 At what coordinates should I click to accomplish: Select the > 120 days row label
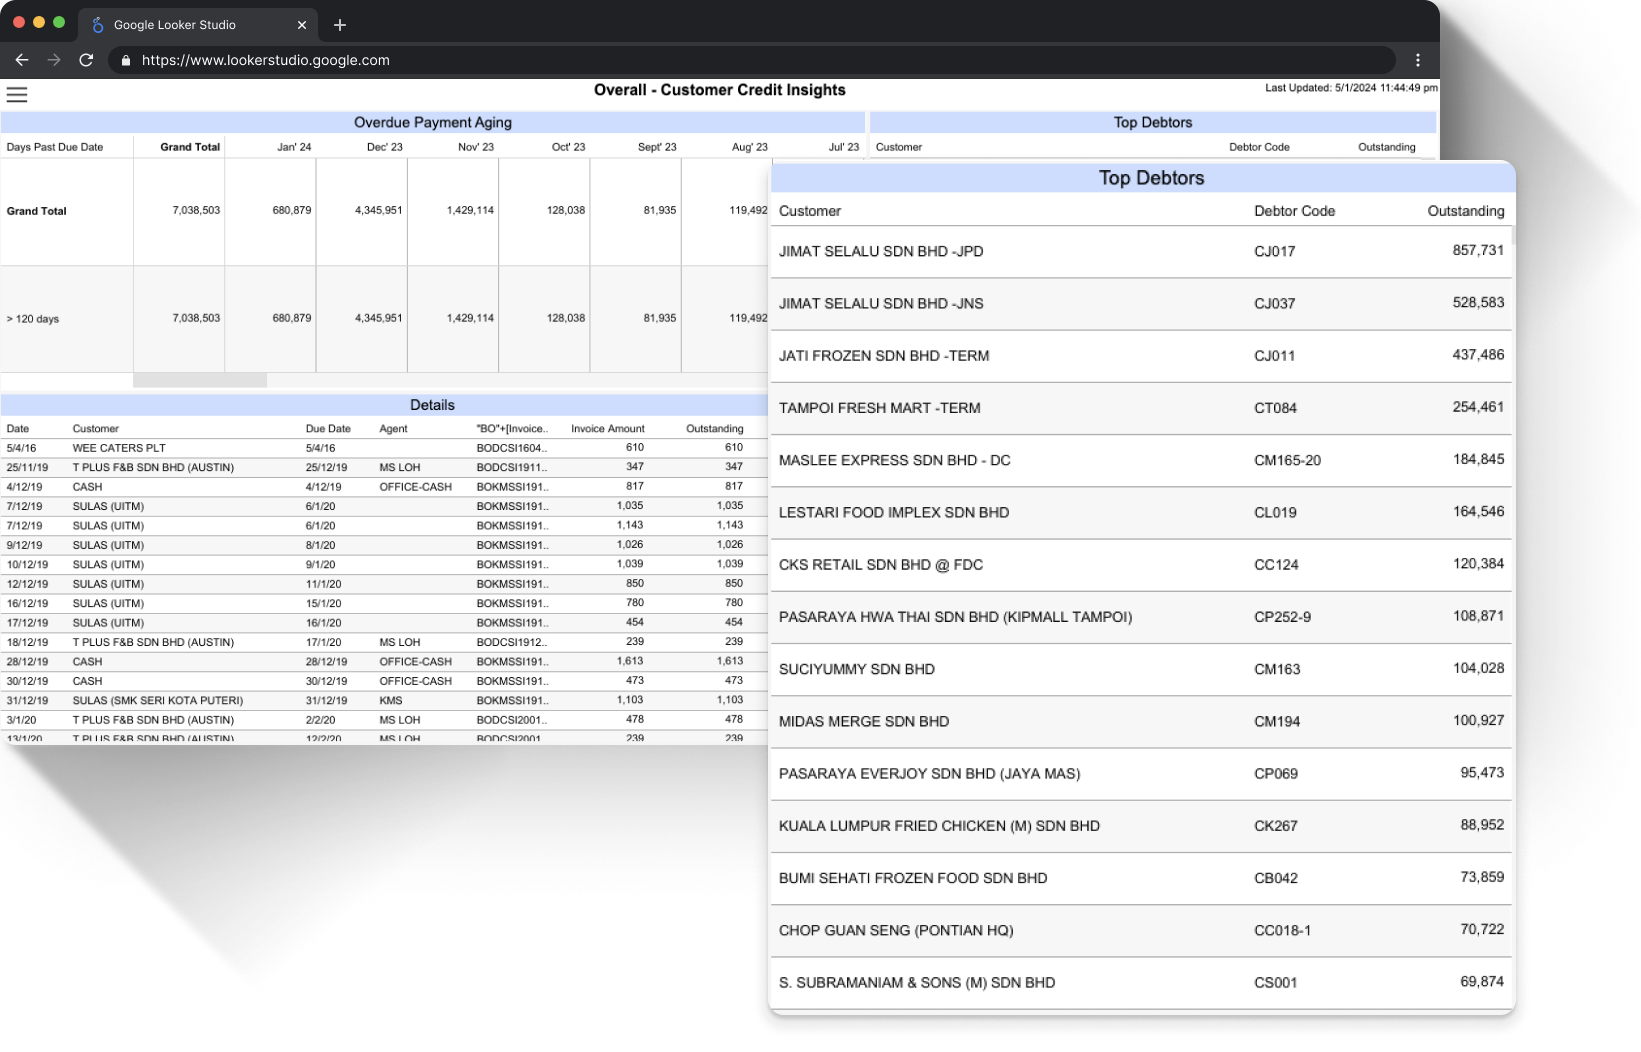tap(33, 319)
